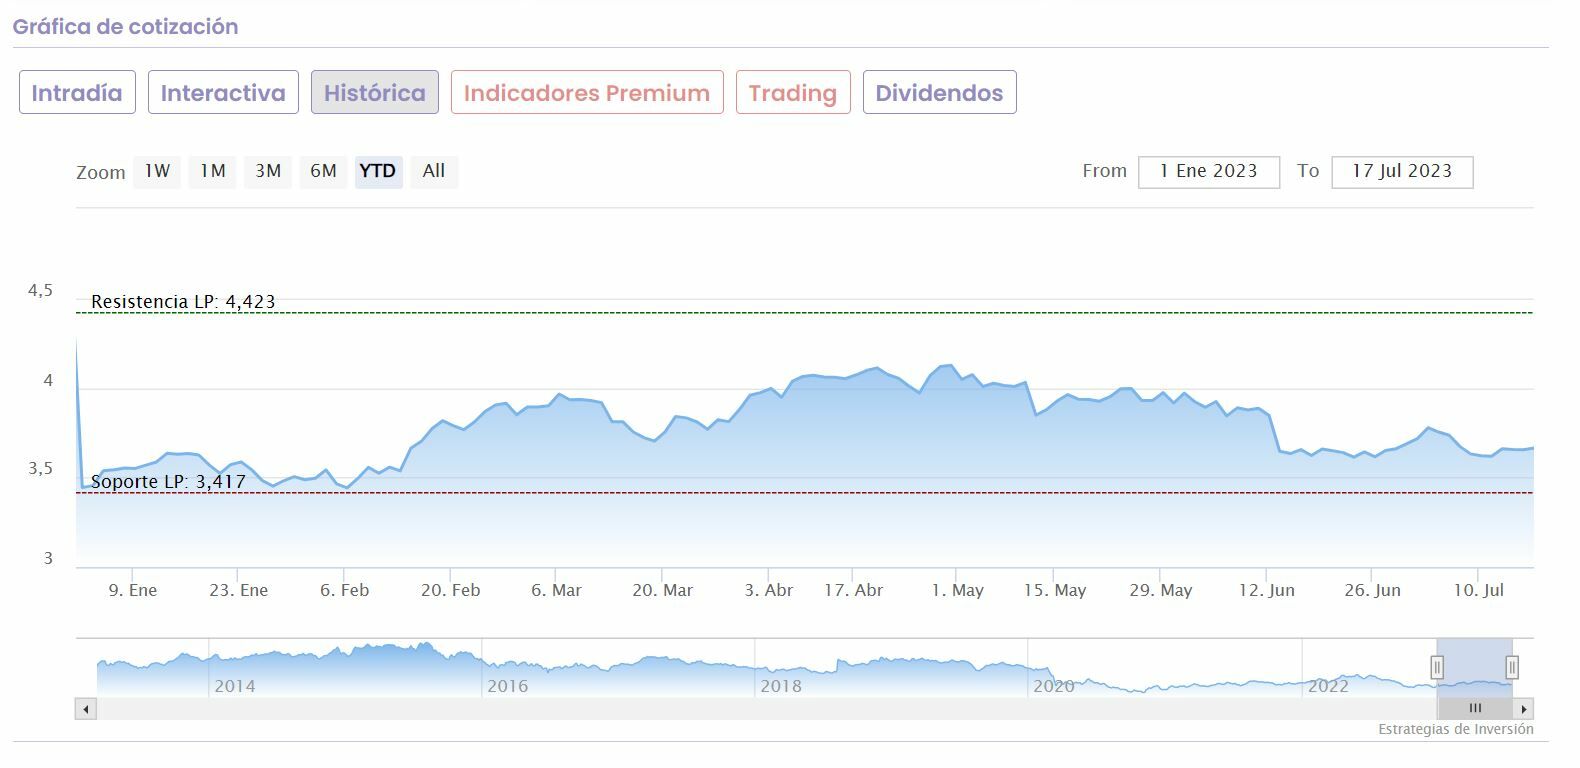Screen dimensions: 1580x768
Task: Show the Dividendos tab
Action: pos(939,92)
